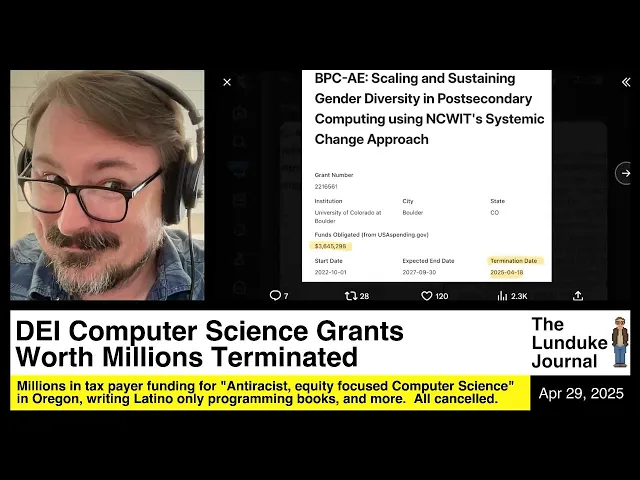Click the 'State' label
The image size is (640, 480).
coord(497,201)
